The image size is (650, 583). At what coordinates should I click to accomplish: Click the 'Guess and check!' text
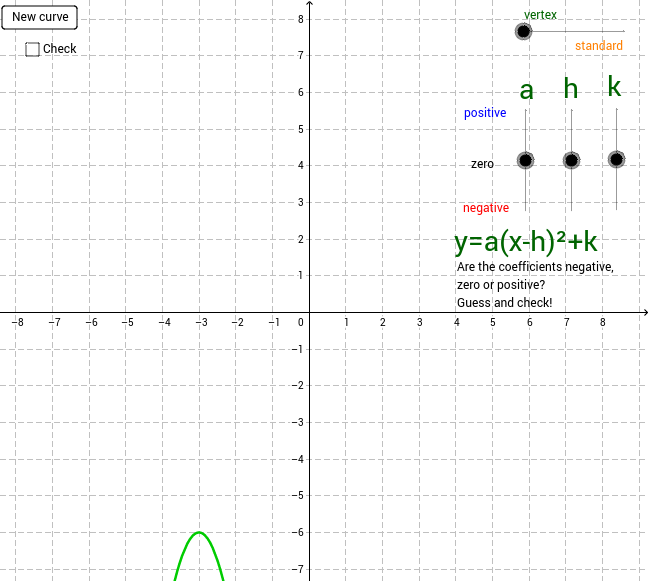click(504, 303)
